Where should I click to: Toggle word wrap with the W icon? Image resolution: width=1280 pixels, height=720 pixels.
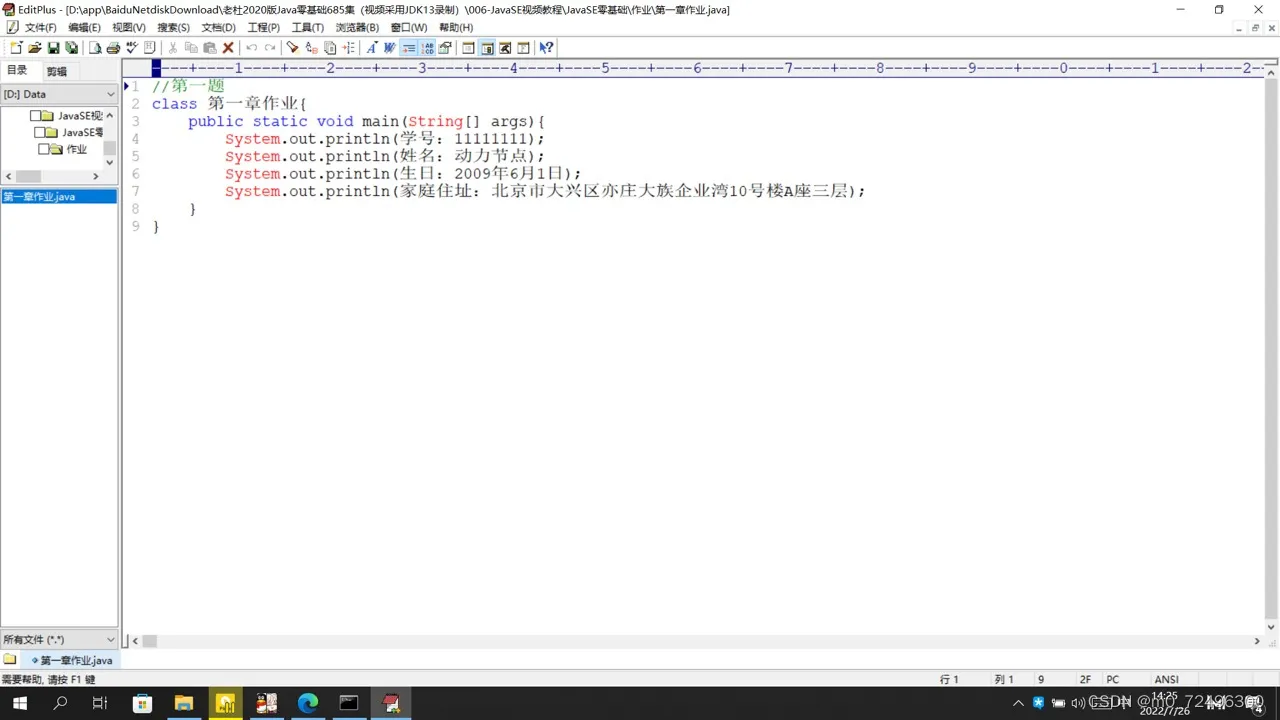390,47
